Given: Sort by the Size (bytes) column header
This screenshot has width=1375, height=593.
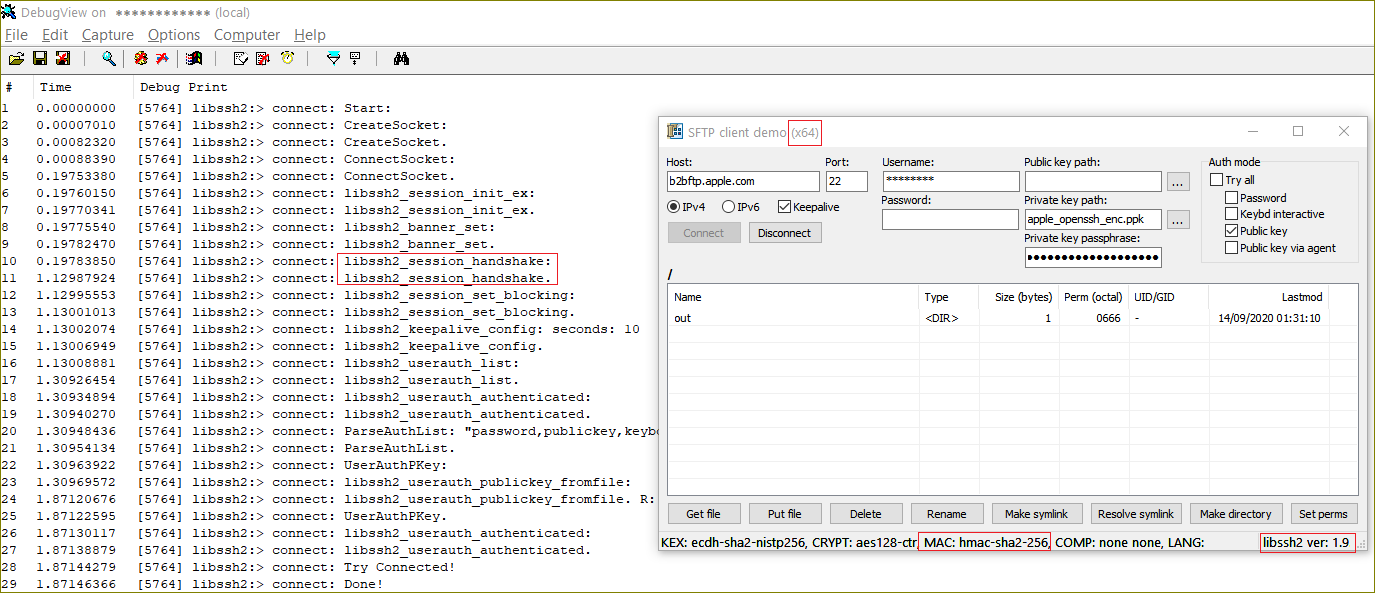Looking at the screenshot, I should [1019, 297].
